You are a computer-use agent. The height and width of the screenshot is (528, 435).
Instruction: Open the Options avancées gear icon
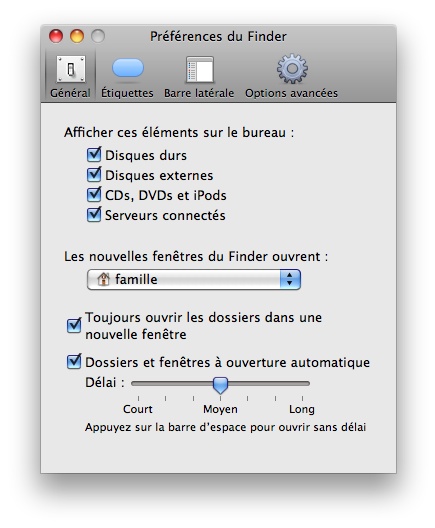(x=292, y=69)
